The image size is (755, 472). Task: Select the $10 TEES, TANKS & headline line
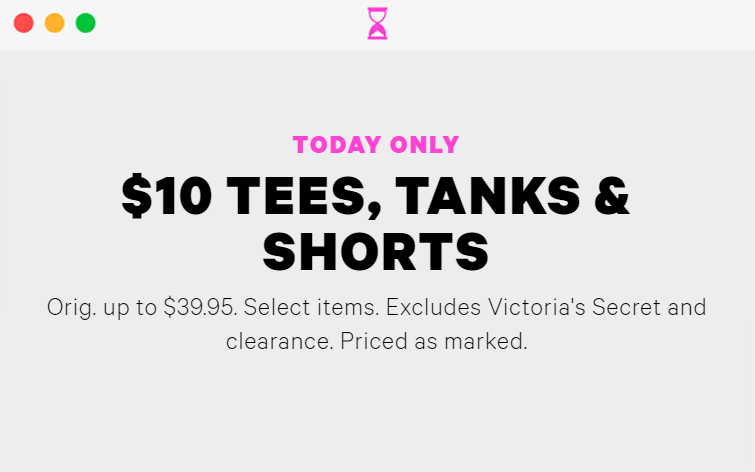(376, 195)
